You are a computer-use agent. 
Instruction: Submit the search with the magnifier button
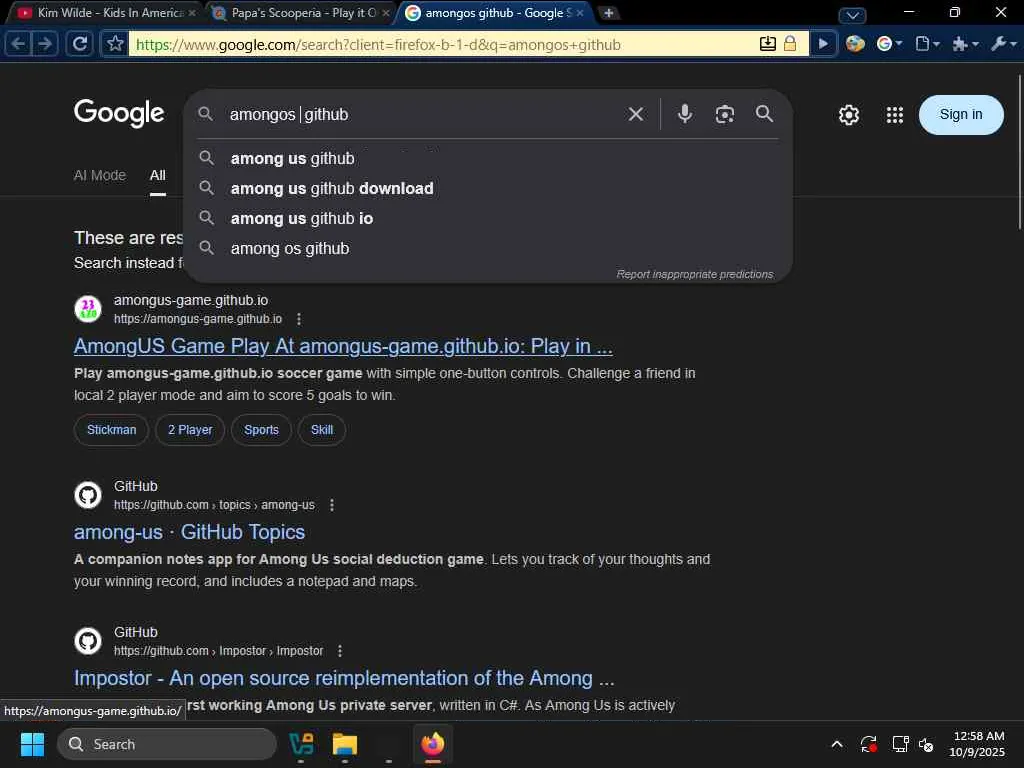coord(764,114)
